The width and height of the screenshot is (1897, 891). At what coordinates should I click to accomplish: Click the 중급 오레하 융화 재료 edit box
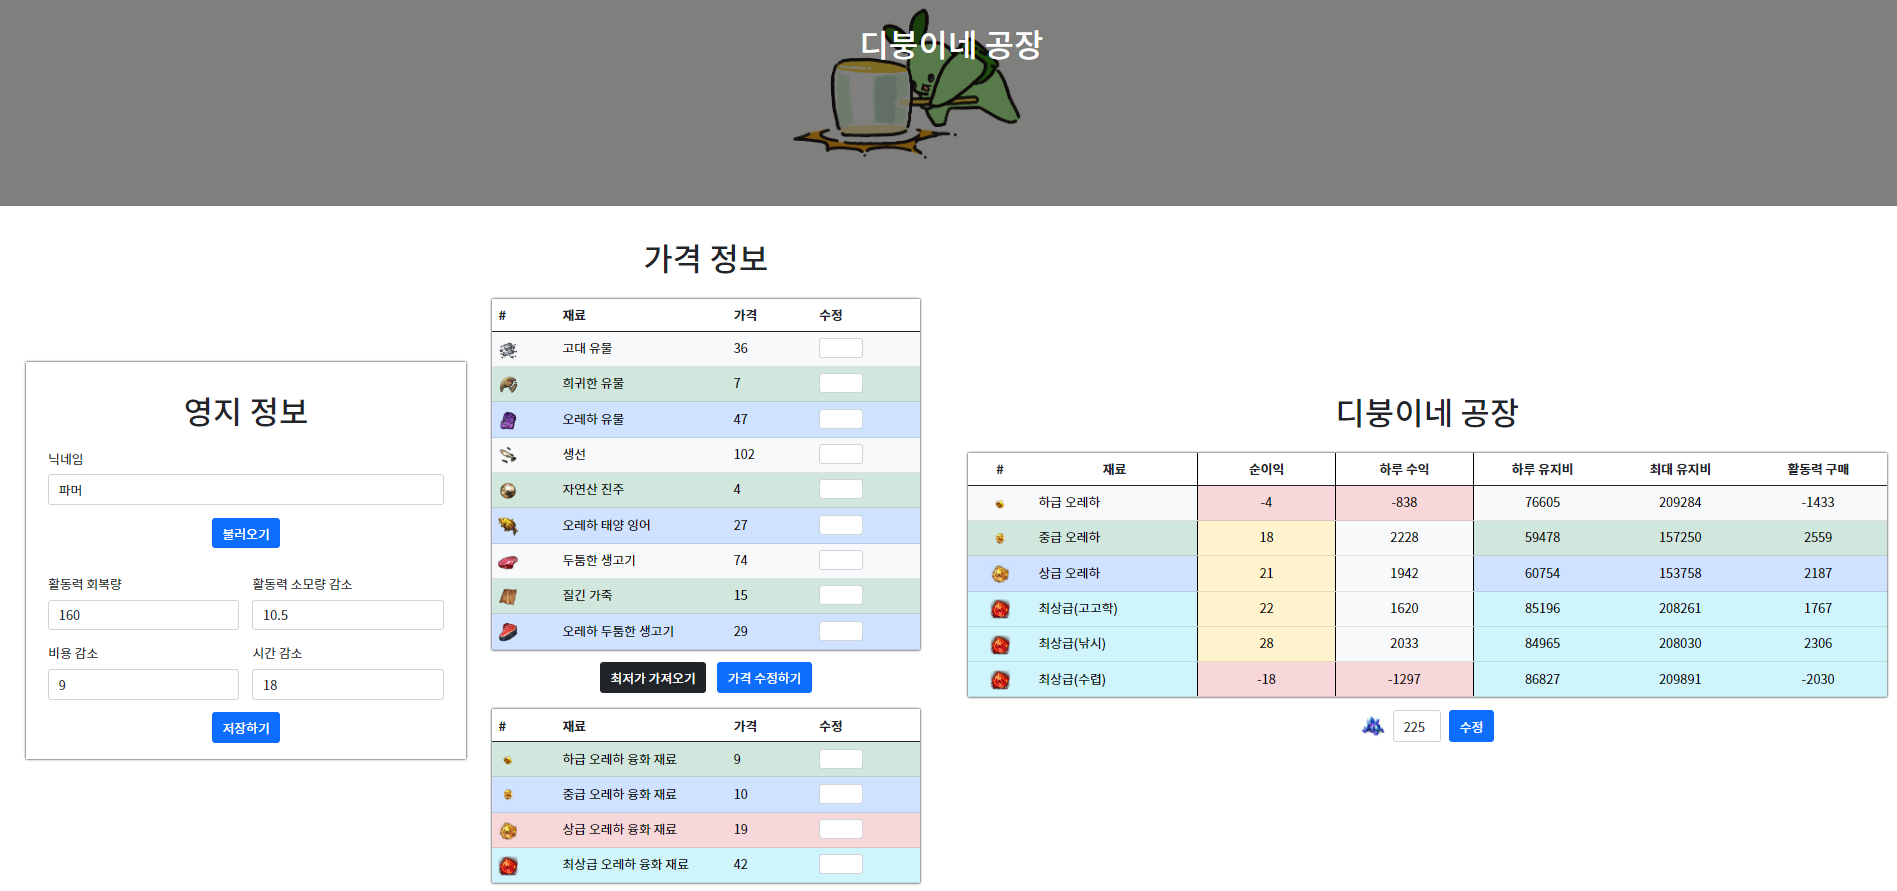[841, 794]
